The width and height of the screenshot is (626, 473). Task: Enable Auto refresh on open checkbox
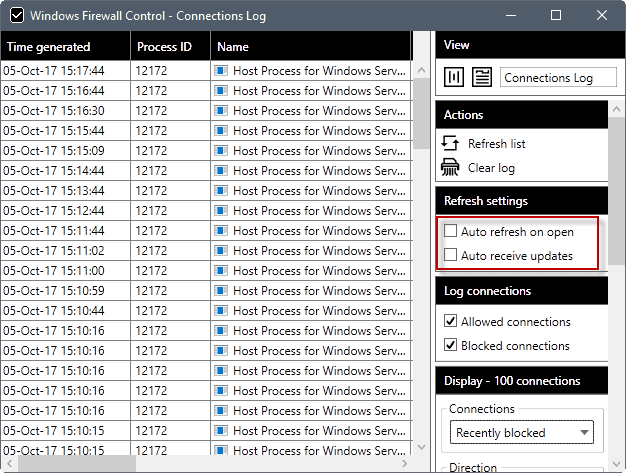[450, 231]
